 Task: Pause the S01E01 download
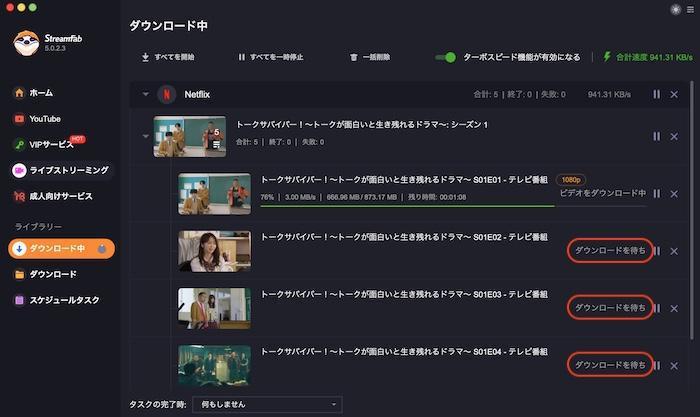tap(656, 193)
